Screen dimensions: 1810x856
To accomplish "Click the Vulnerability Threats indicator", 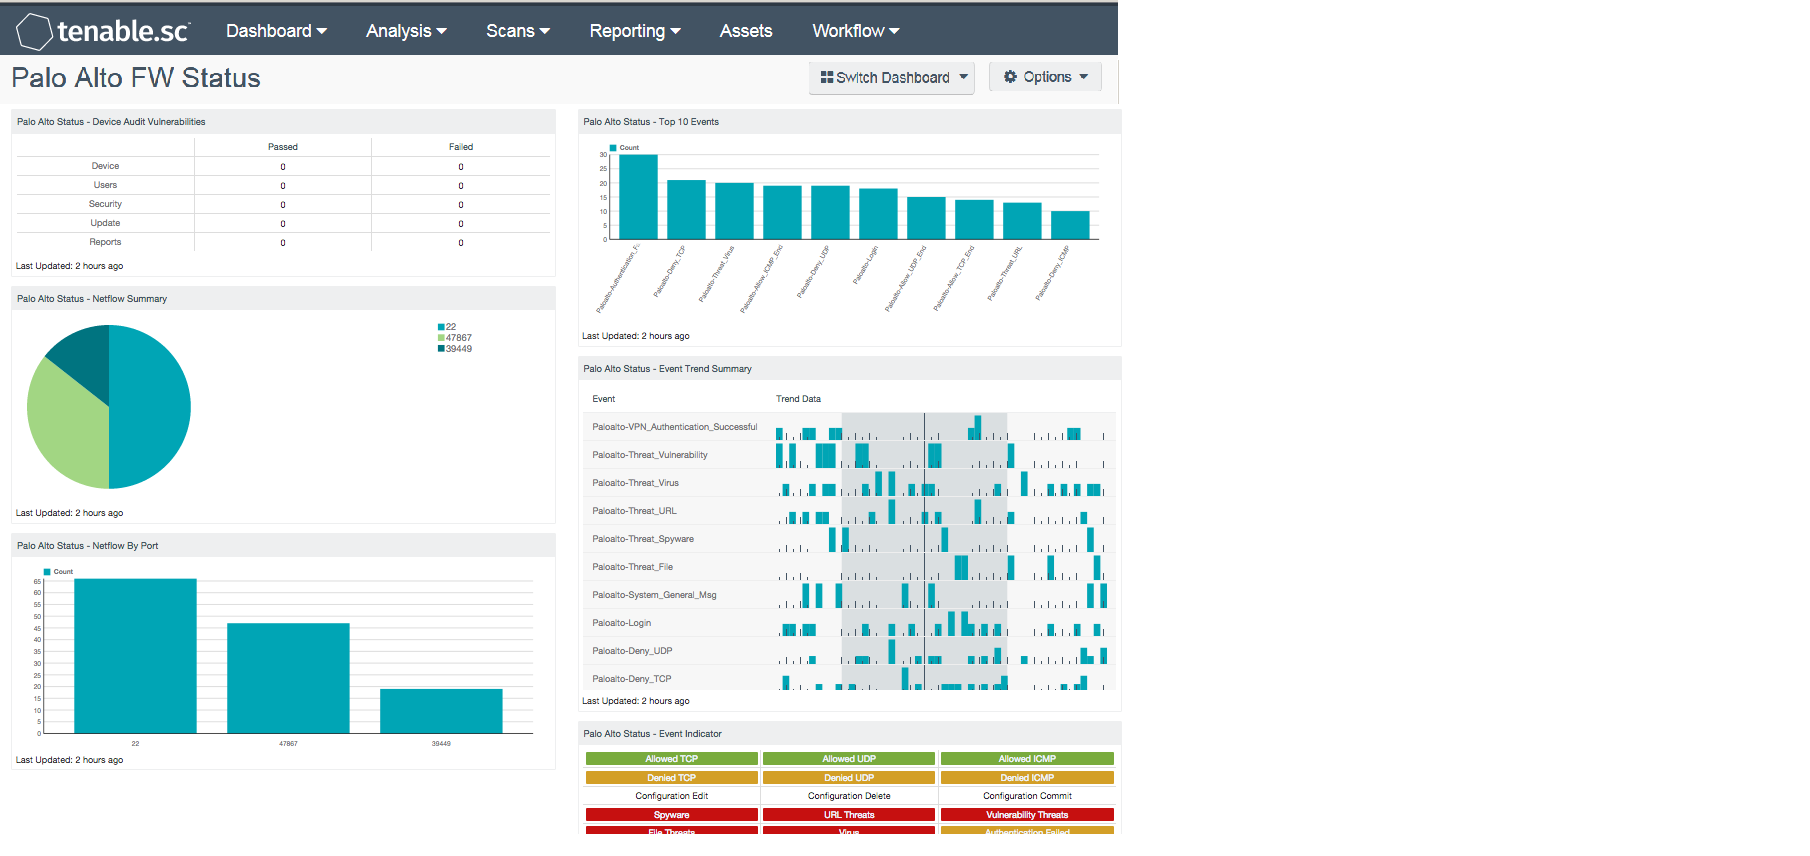I will pos(1027,815).
